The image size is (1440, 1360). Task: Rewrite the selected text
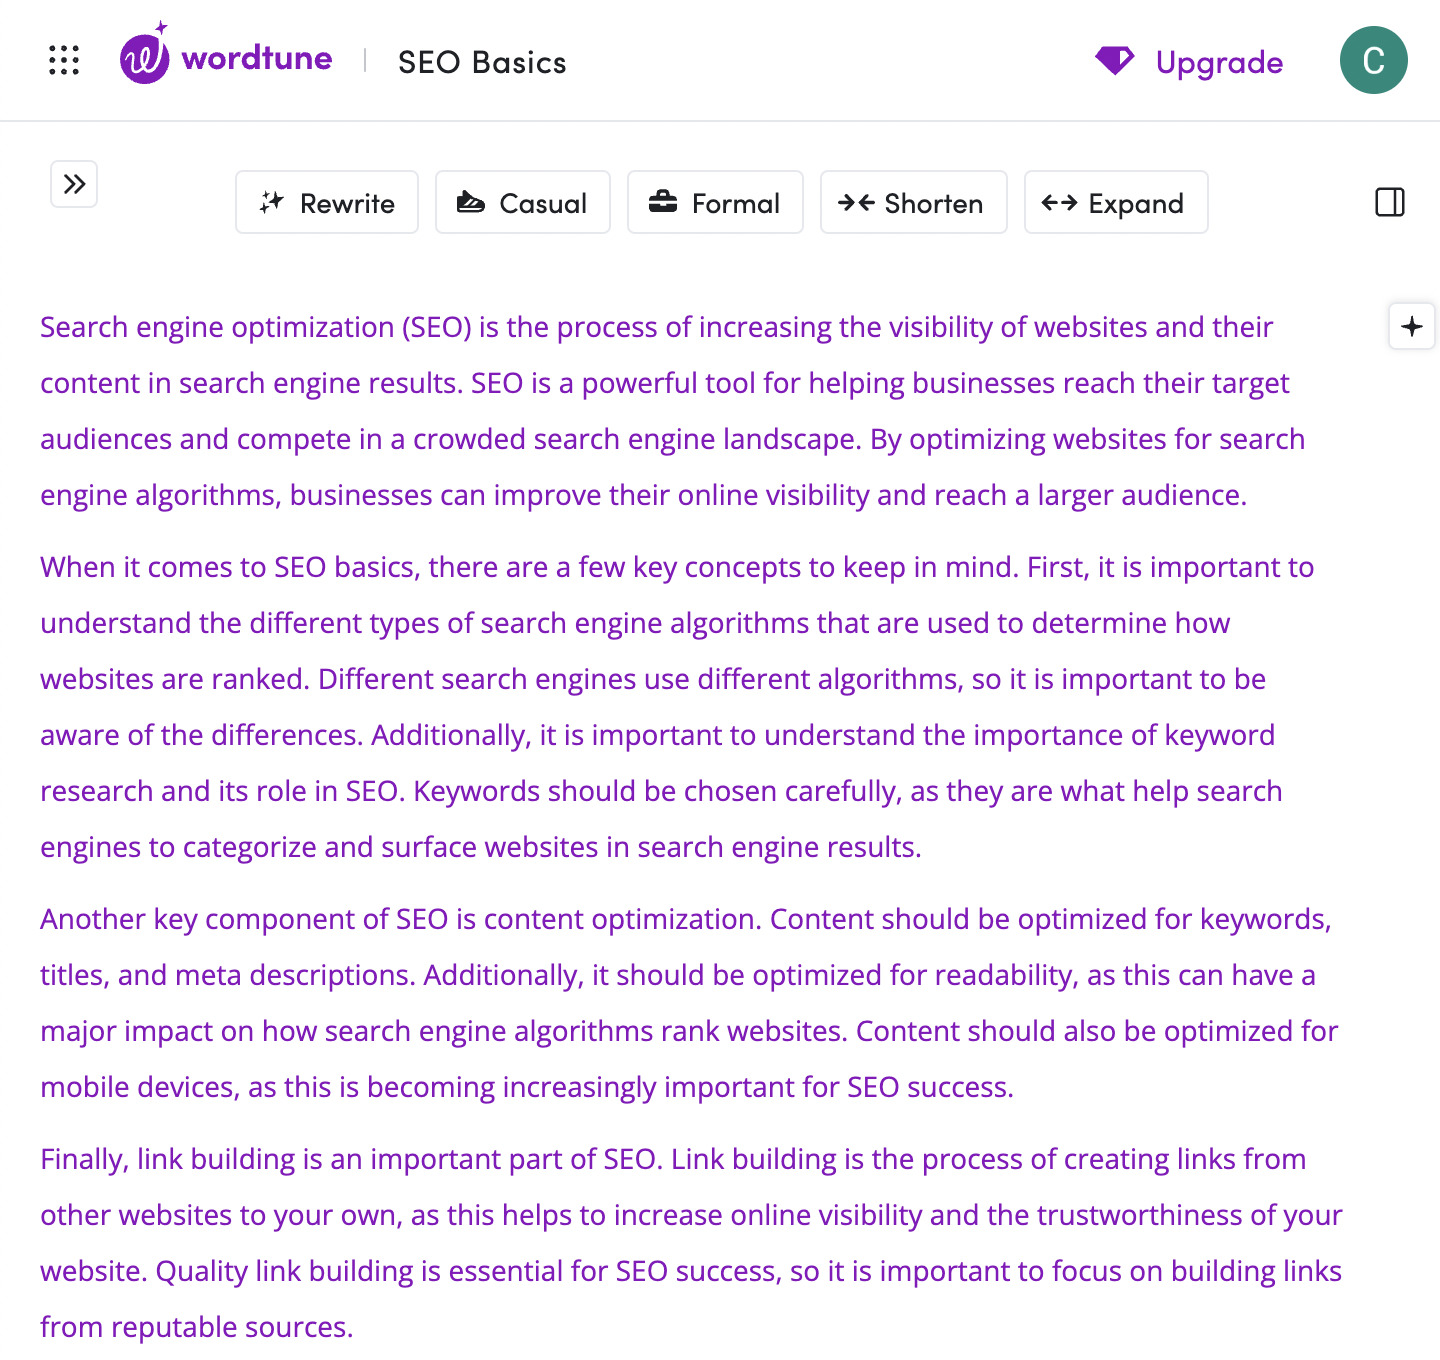click(x=327, y=203)
